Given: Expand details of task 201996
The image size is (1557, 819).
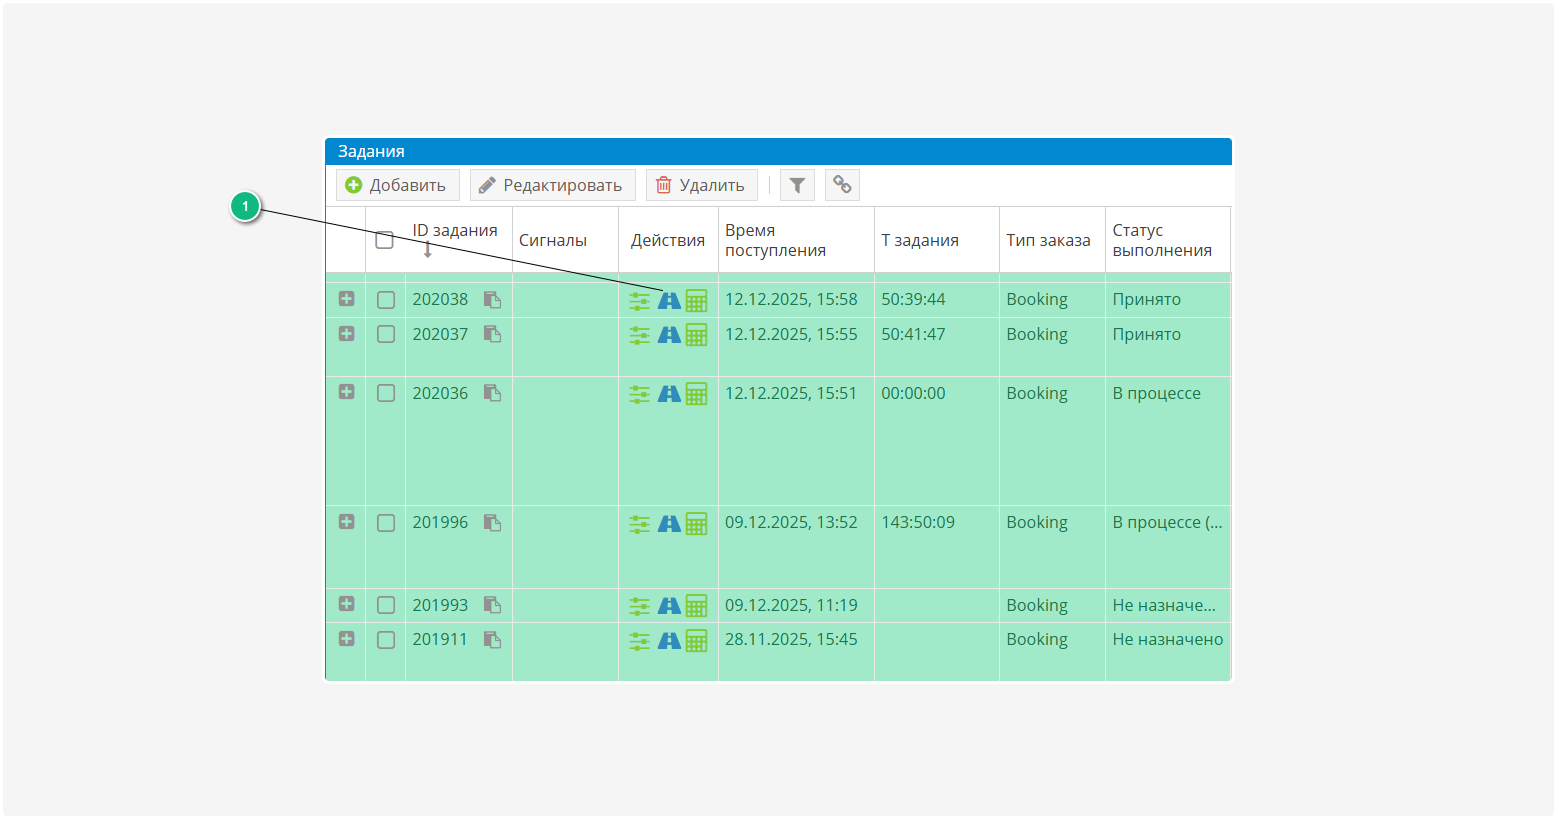Looking at the screenshot, I should click(x=346, y=522).
